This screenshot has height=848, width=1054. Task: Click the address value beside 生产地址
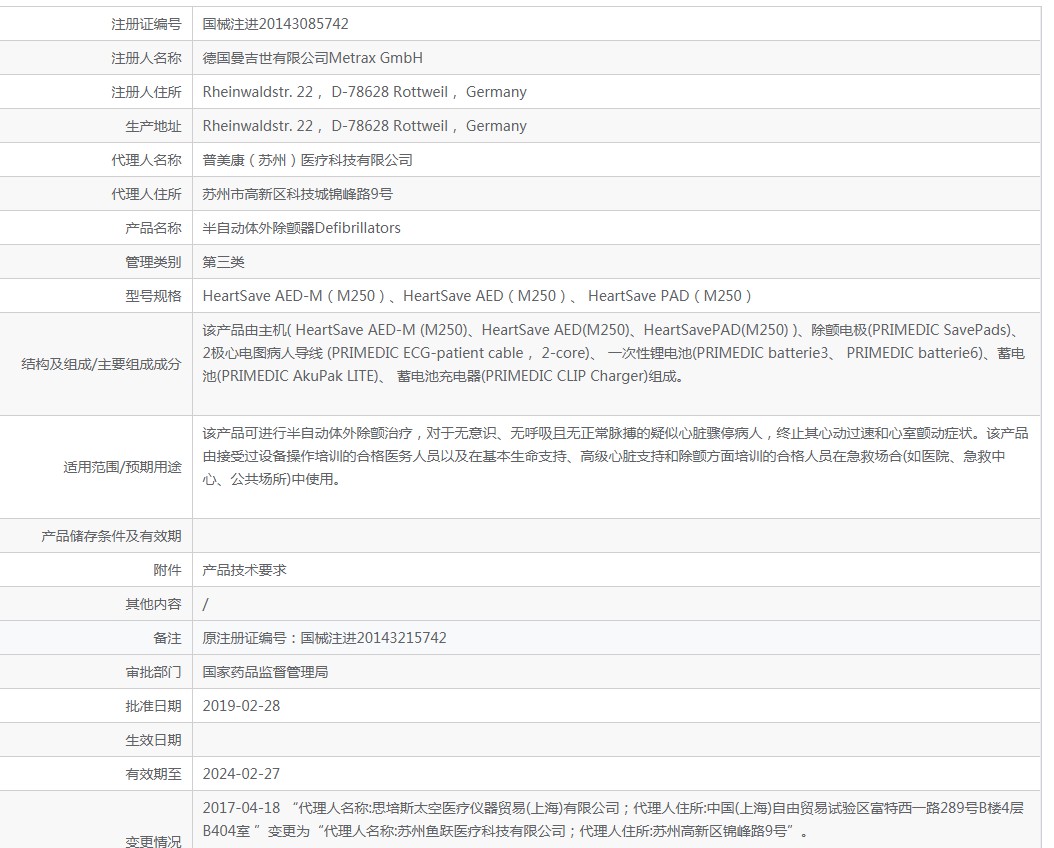[364, 126]
